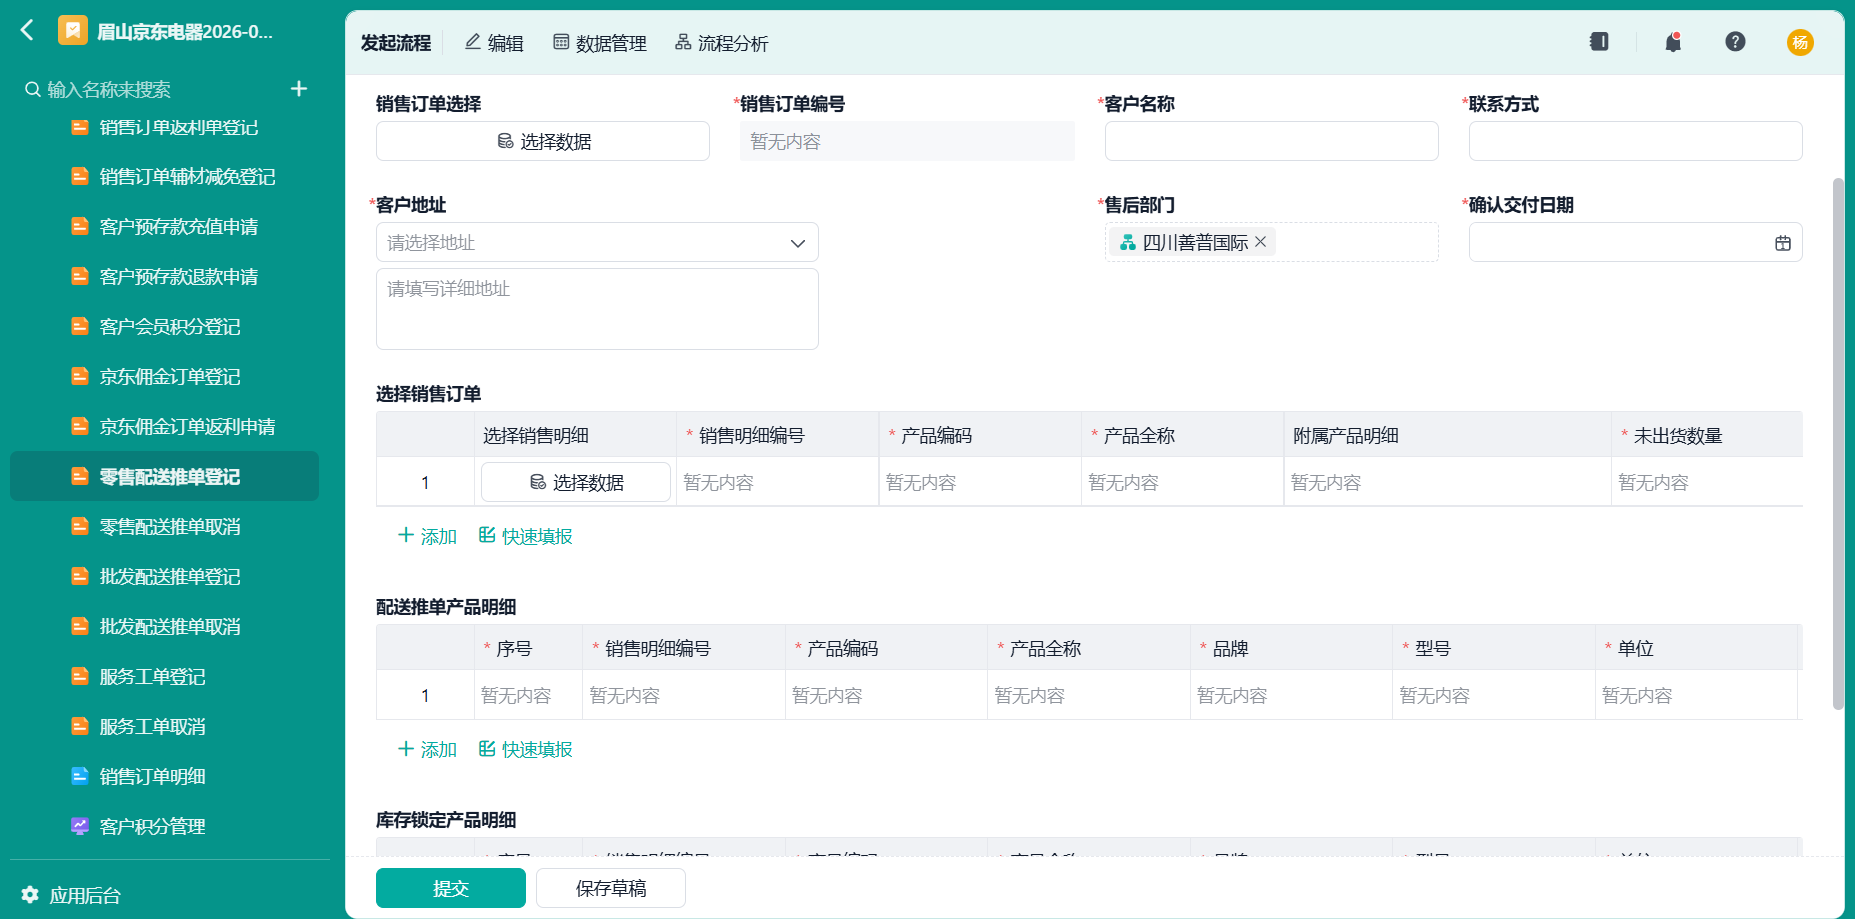Open the notebook icon in the top bar

(x=1599, y=42)
